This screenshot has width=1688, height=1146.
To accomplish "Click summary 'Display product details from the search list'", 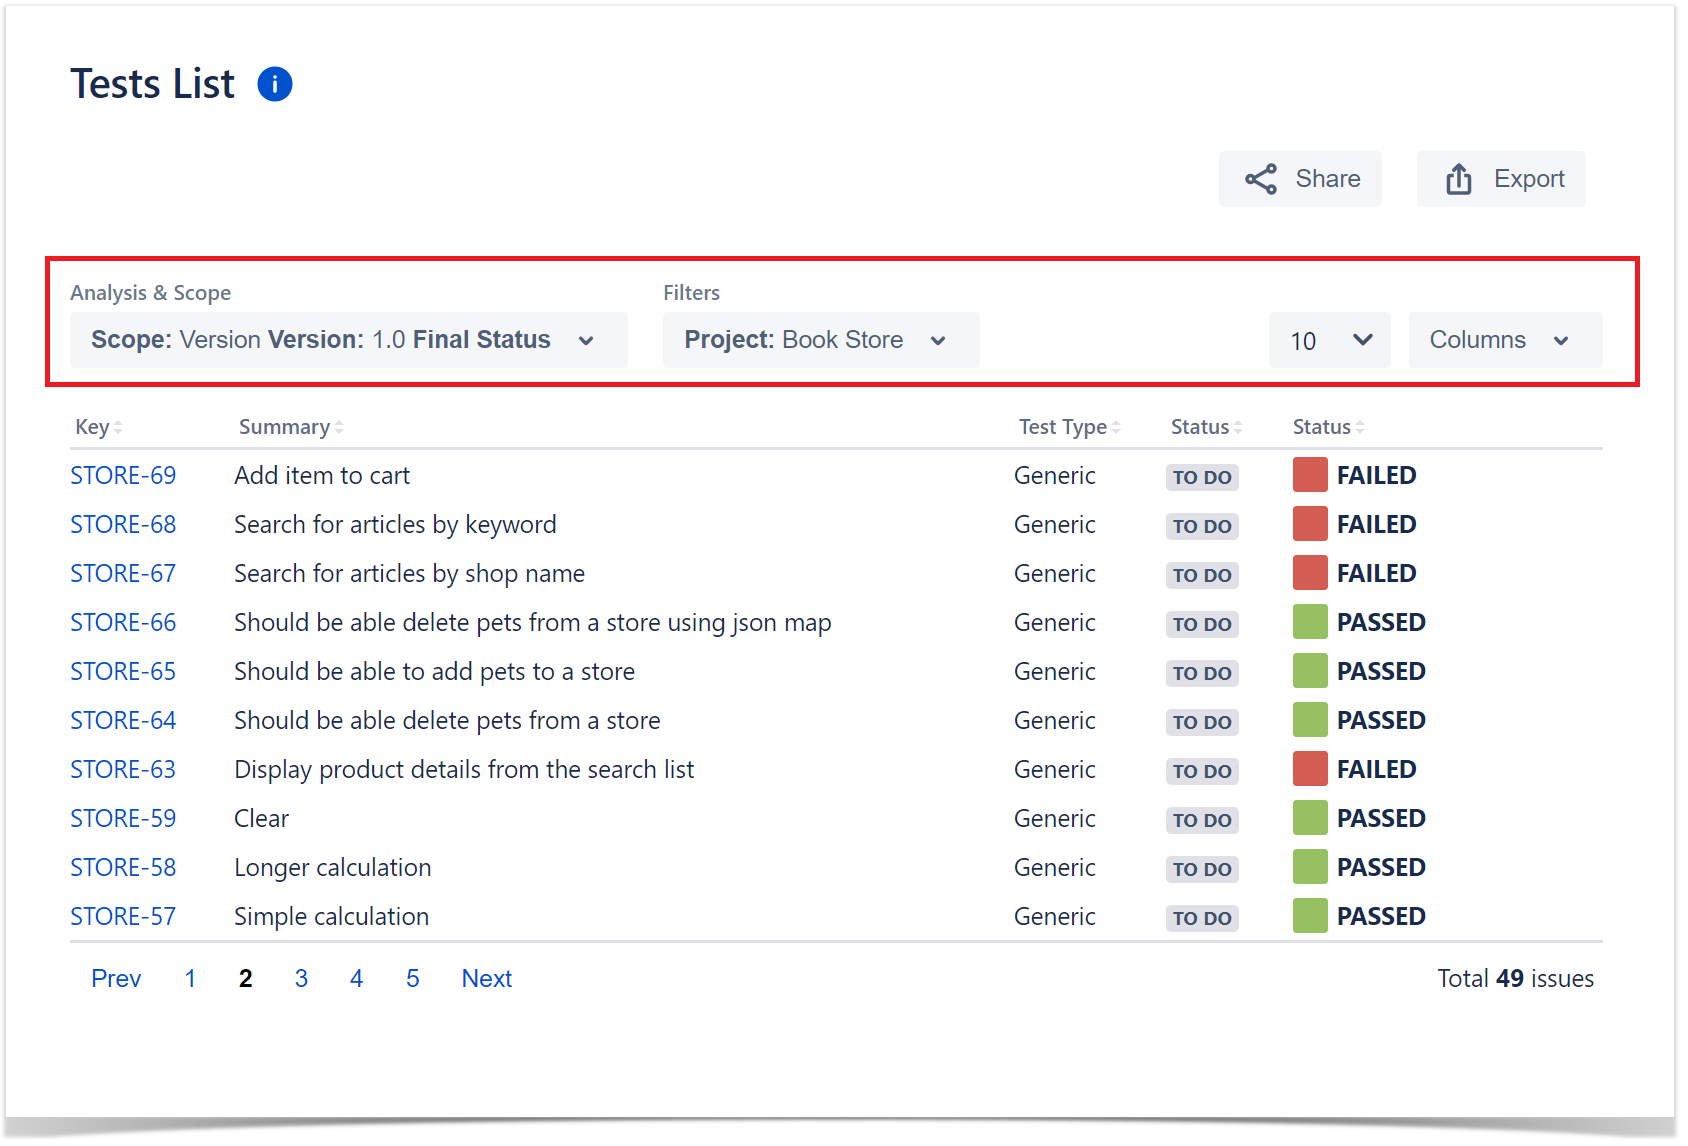I will [x=464, y=770].
